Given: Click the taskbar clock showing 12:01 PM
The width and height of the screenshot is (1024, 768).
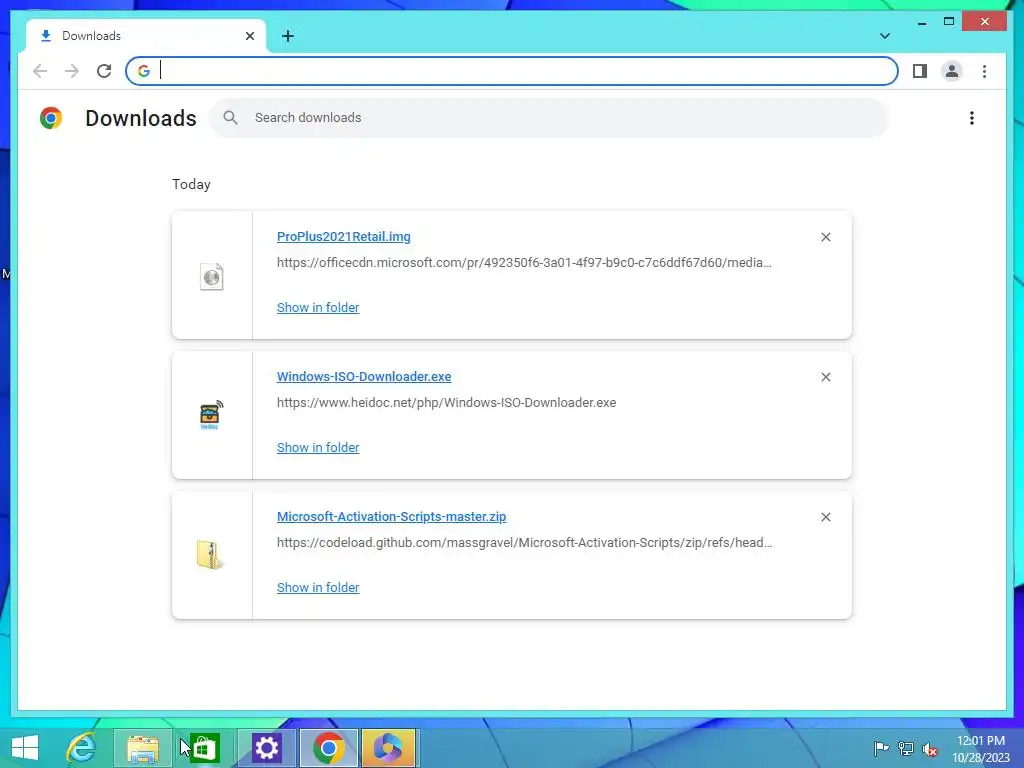Looking at the screenshot, I should click(x=981, y=748).
